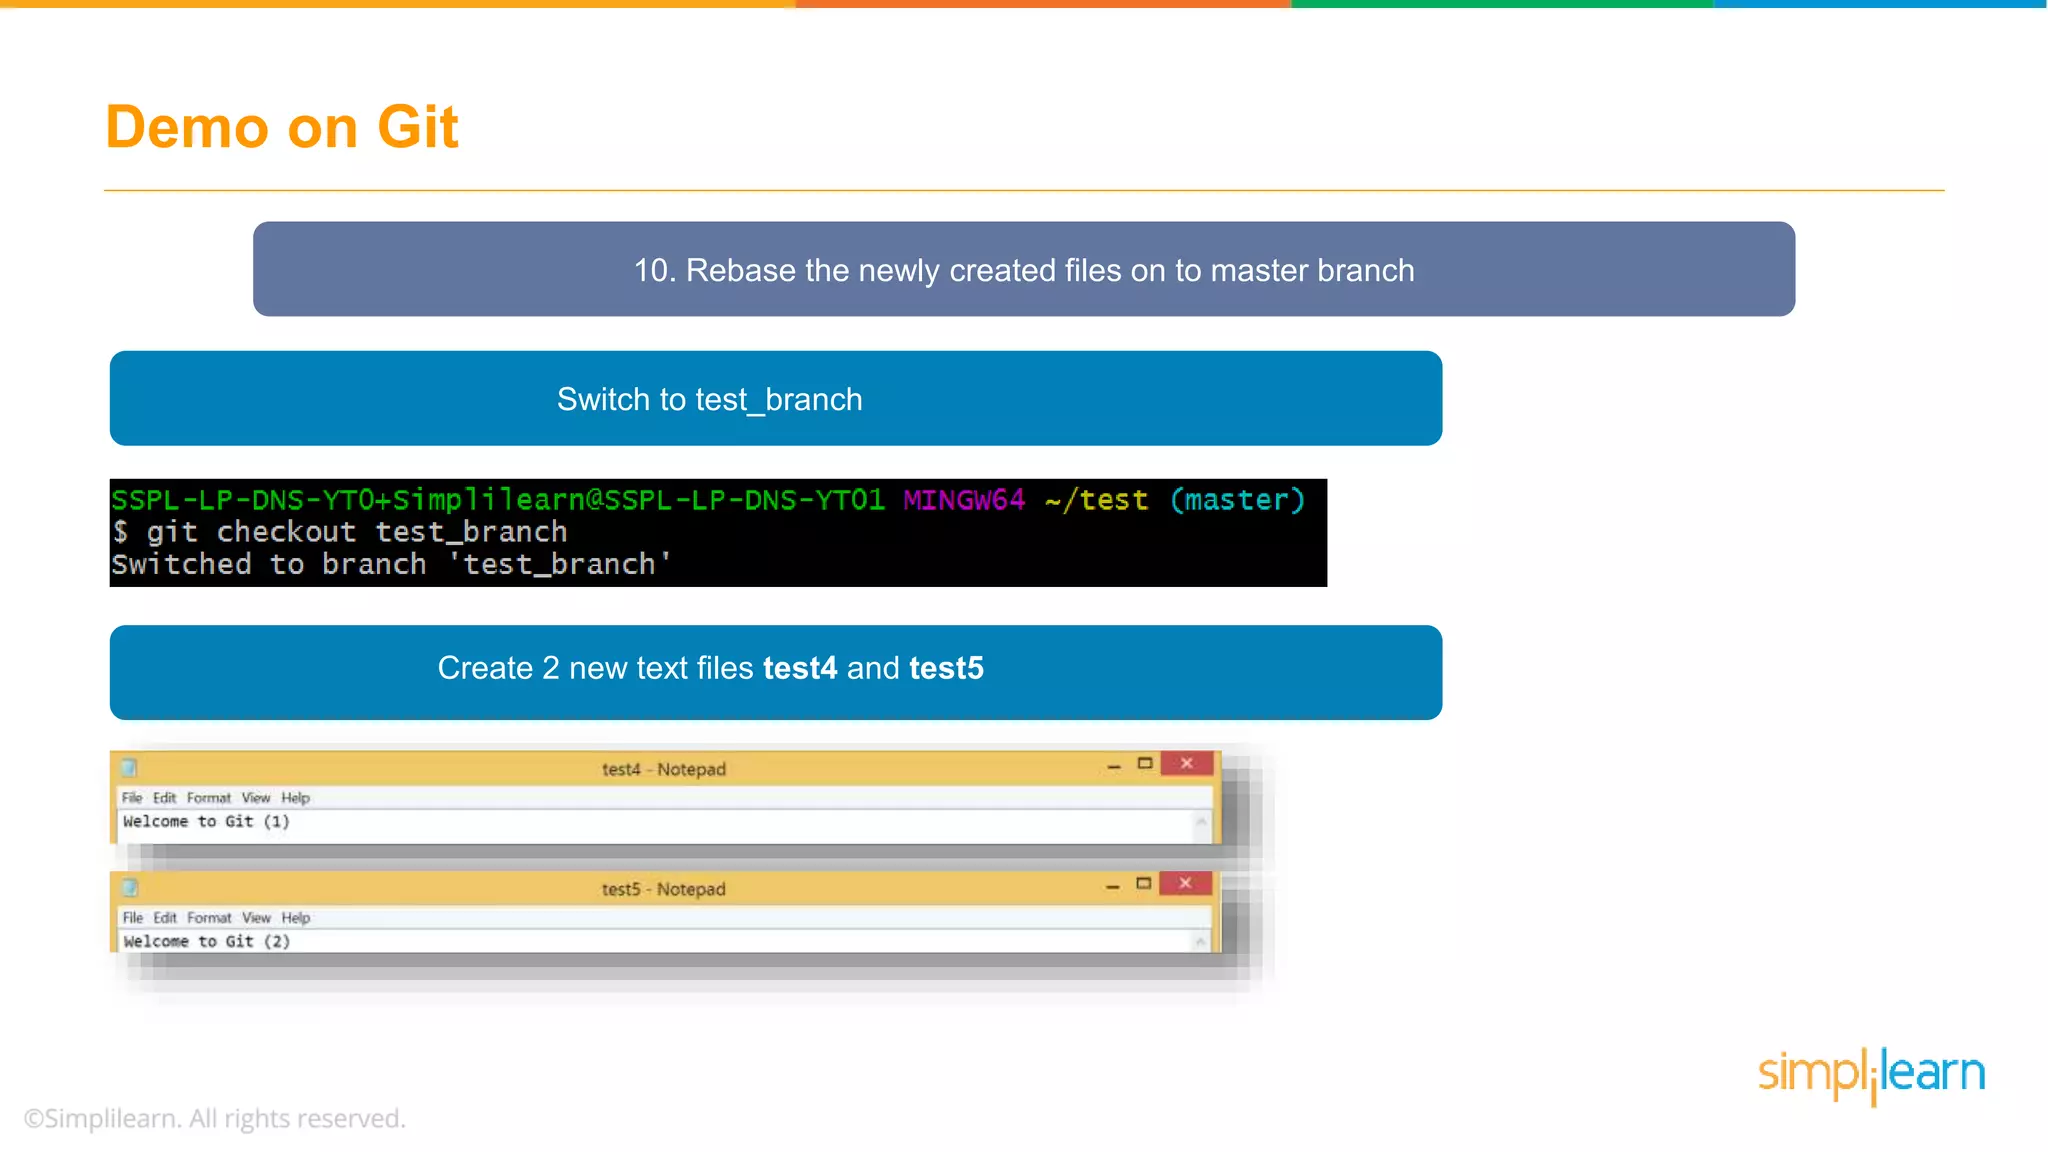Open View menu in test5 Notepad
2048x1152 pixels.
click(256, 918)
